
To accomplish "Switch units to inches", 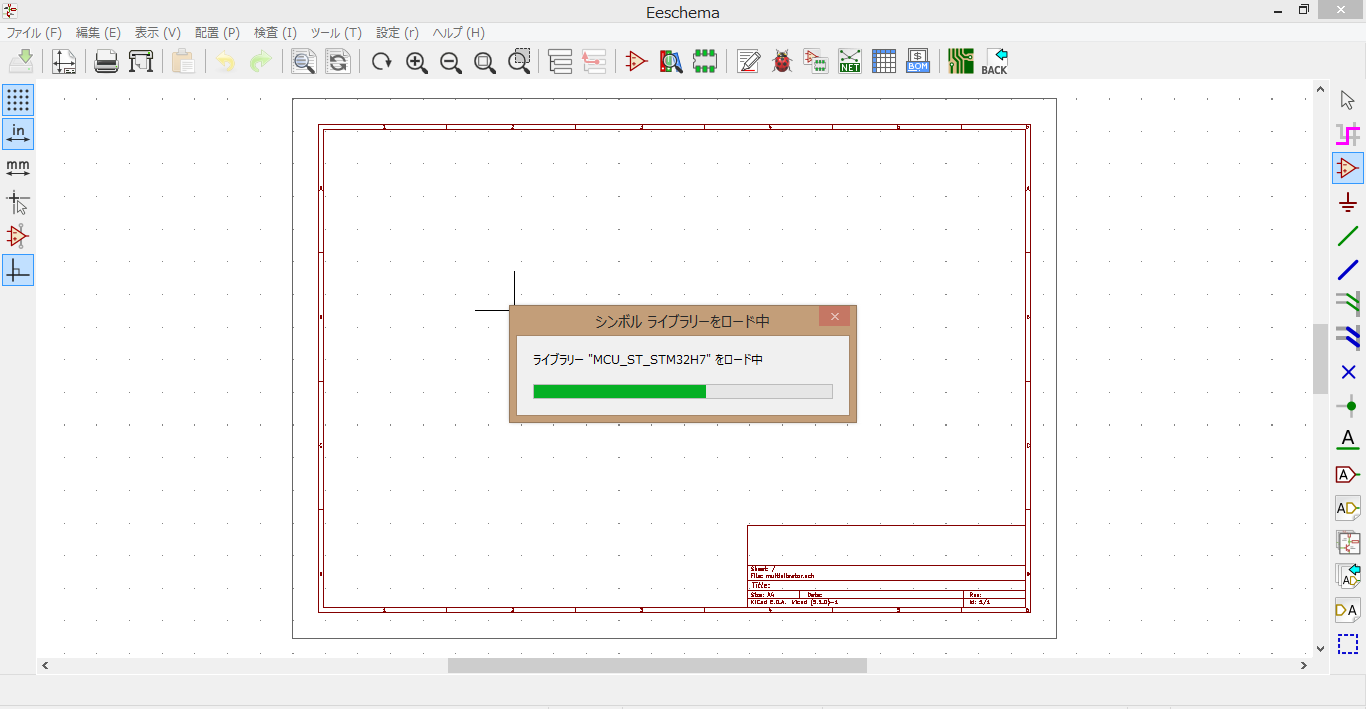I will pos(18,134).
